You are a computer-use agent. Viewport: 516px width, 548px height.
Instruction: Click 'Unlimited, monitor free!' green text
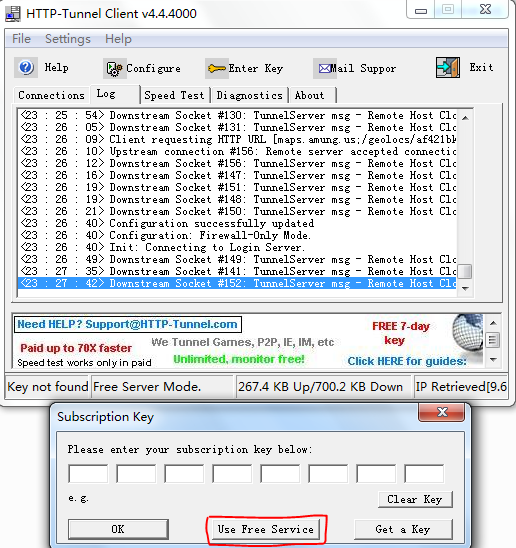[x=239, y=359]
